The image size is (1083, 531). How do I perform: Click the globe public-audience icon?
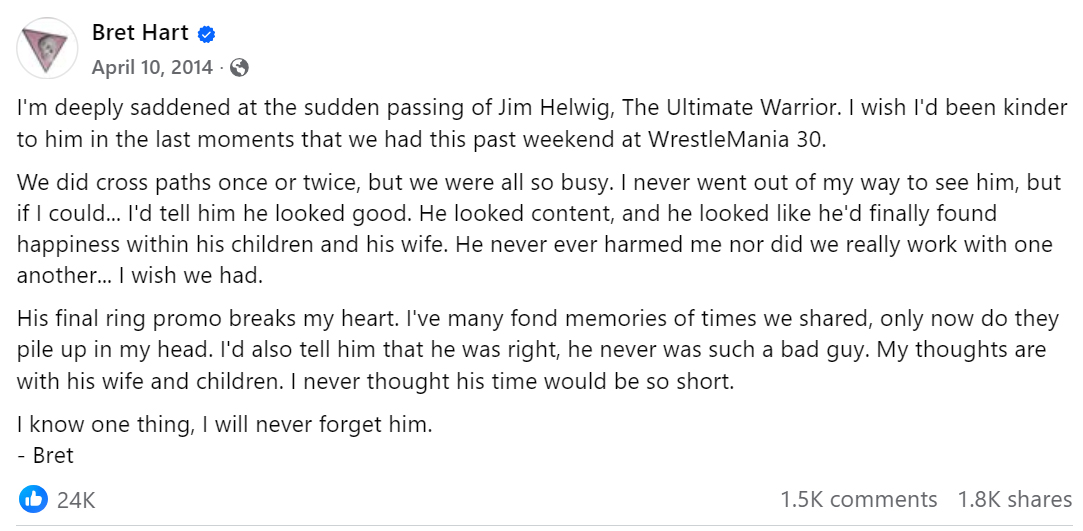point(239,68)
